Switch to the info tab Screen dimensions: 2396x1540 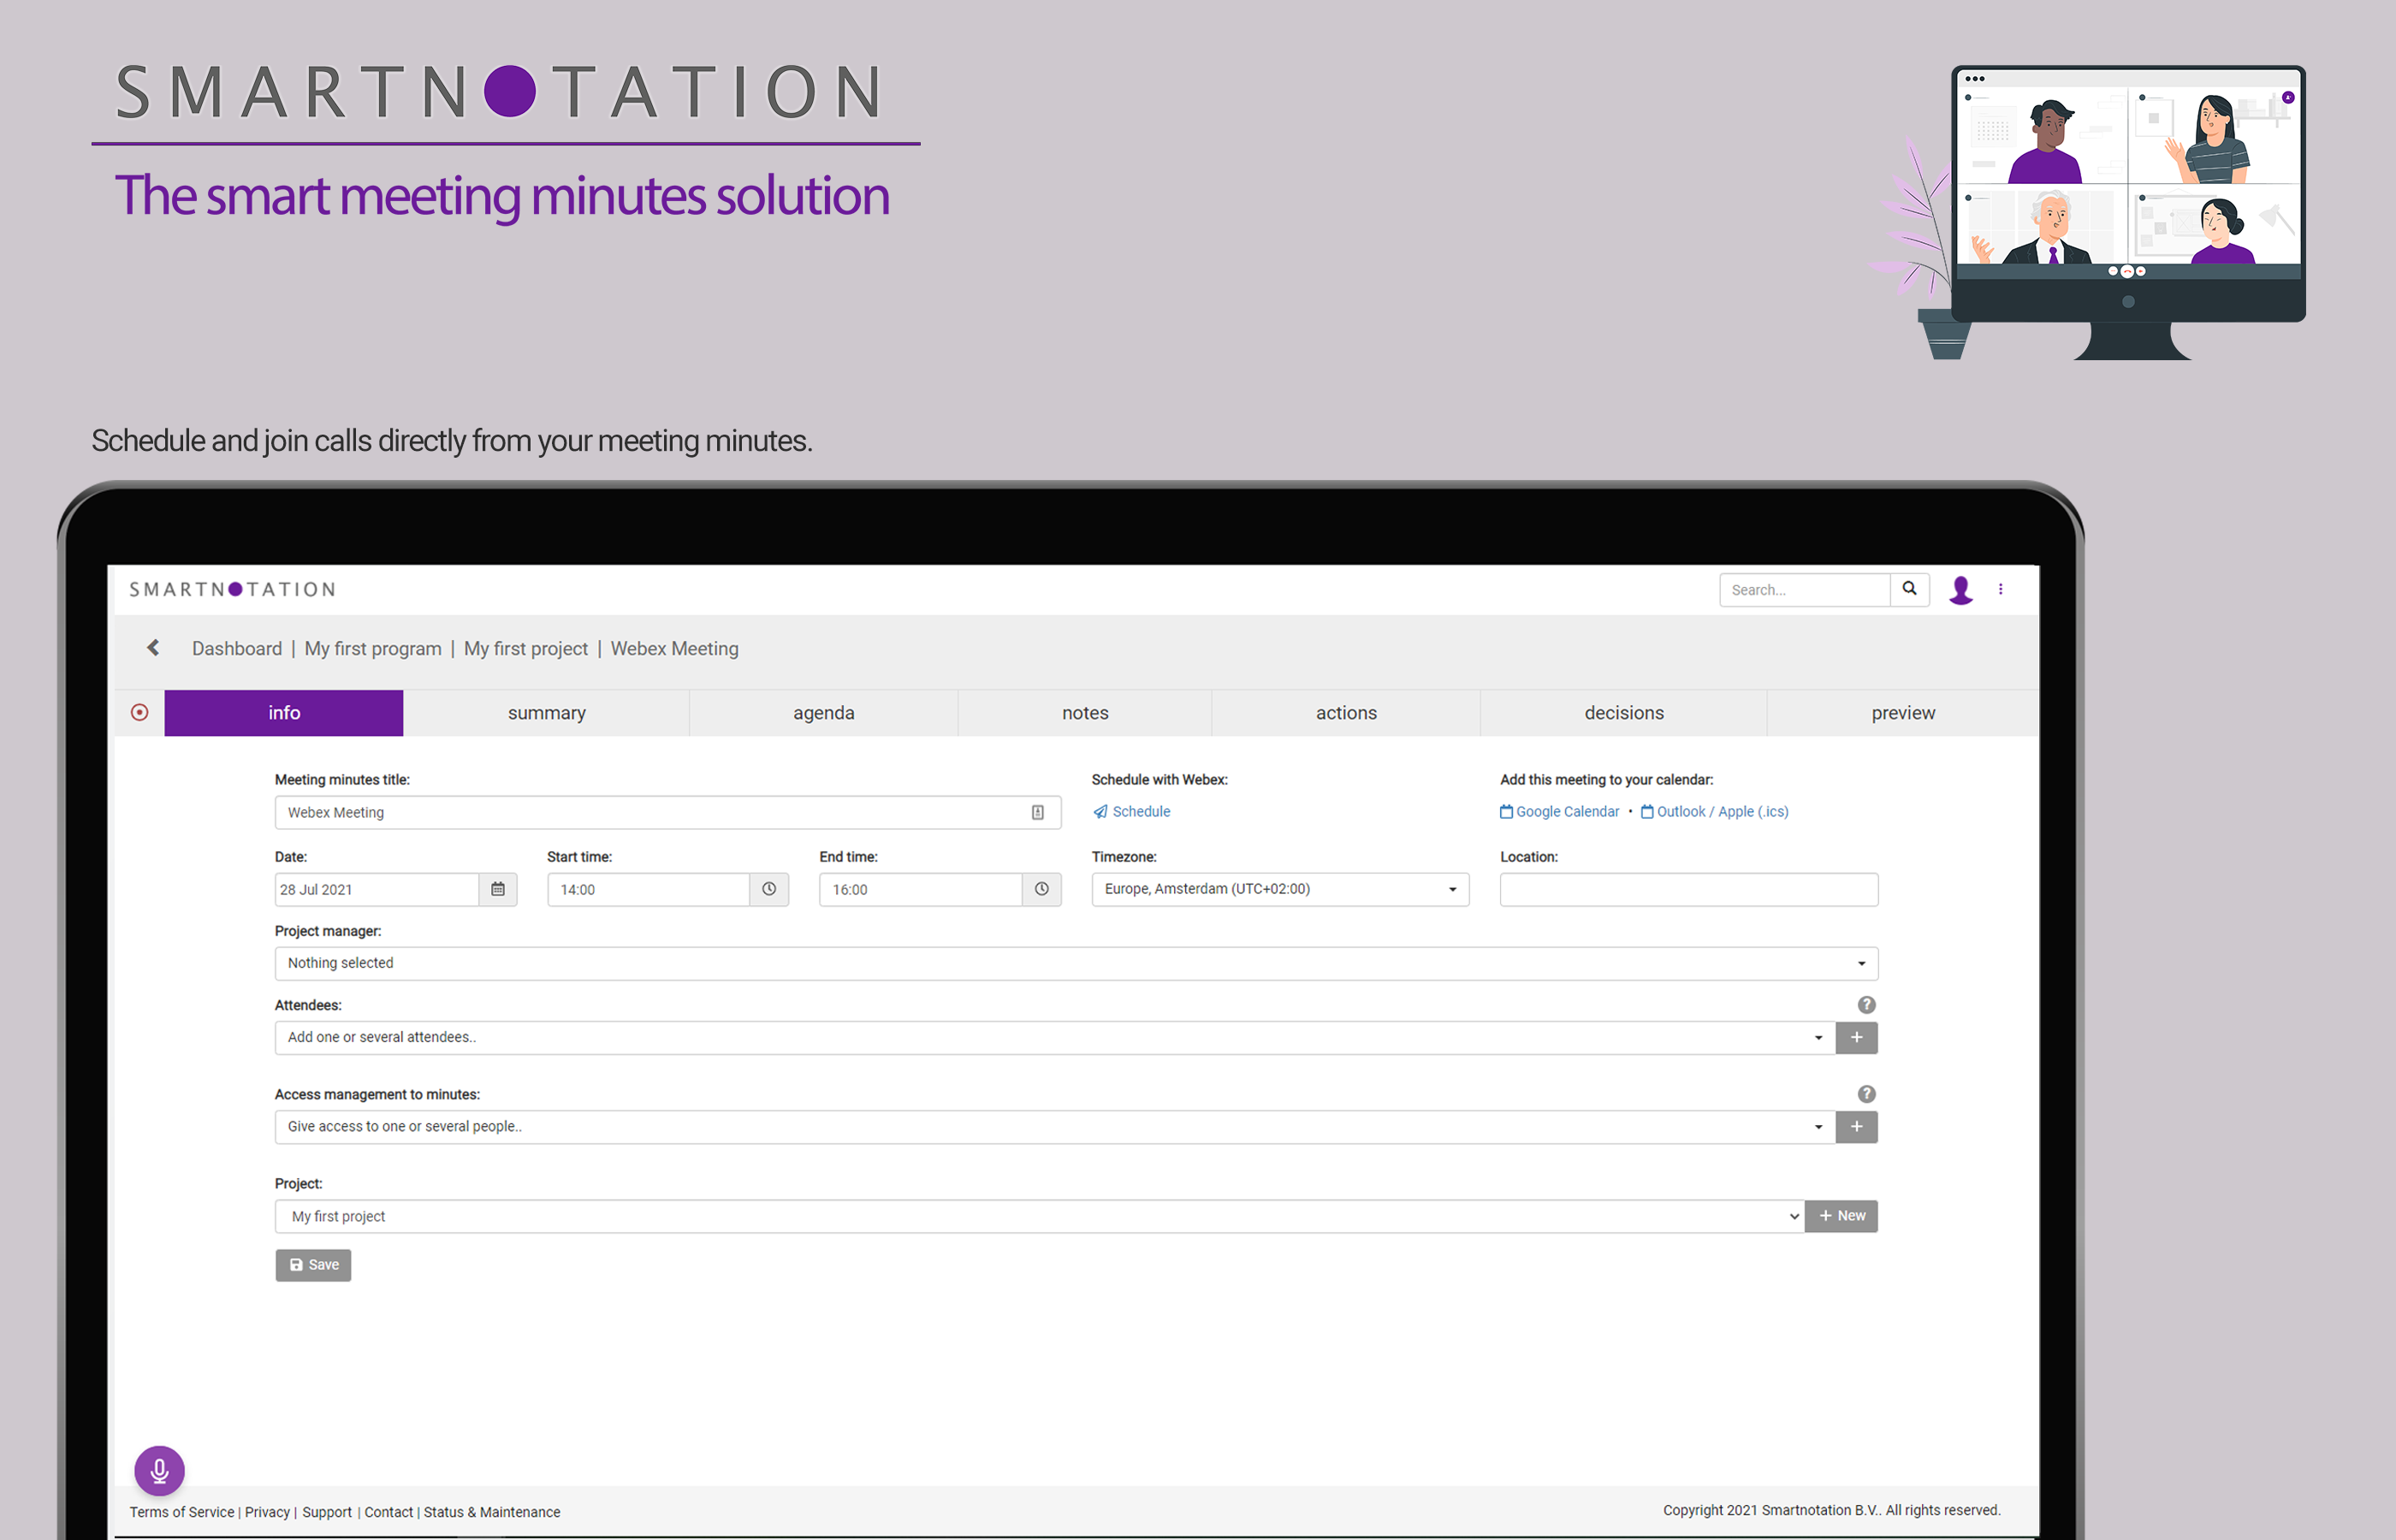click(x=284, y=712)
